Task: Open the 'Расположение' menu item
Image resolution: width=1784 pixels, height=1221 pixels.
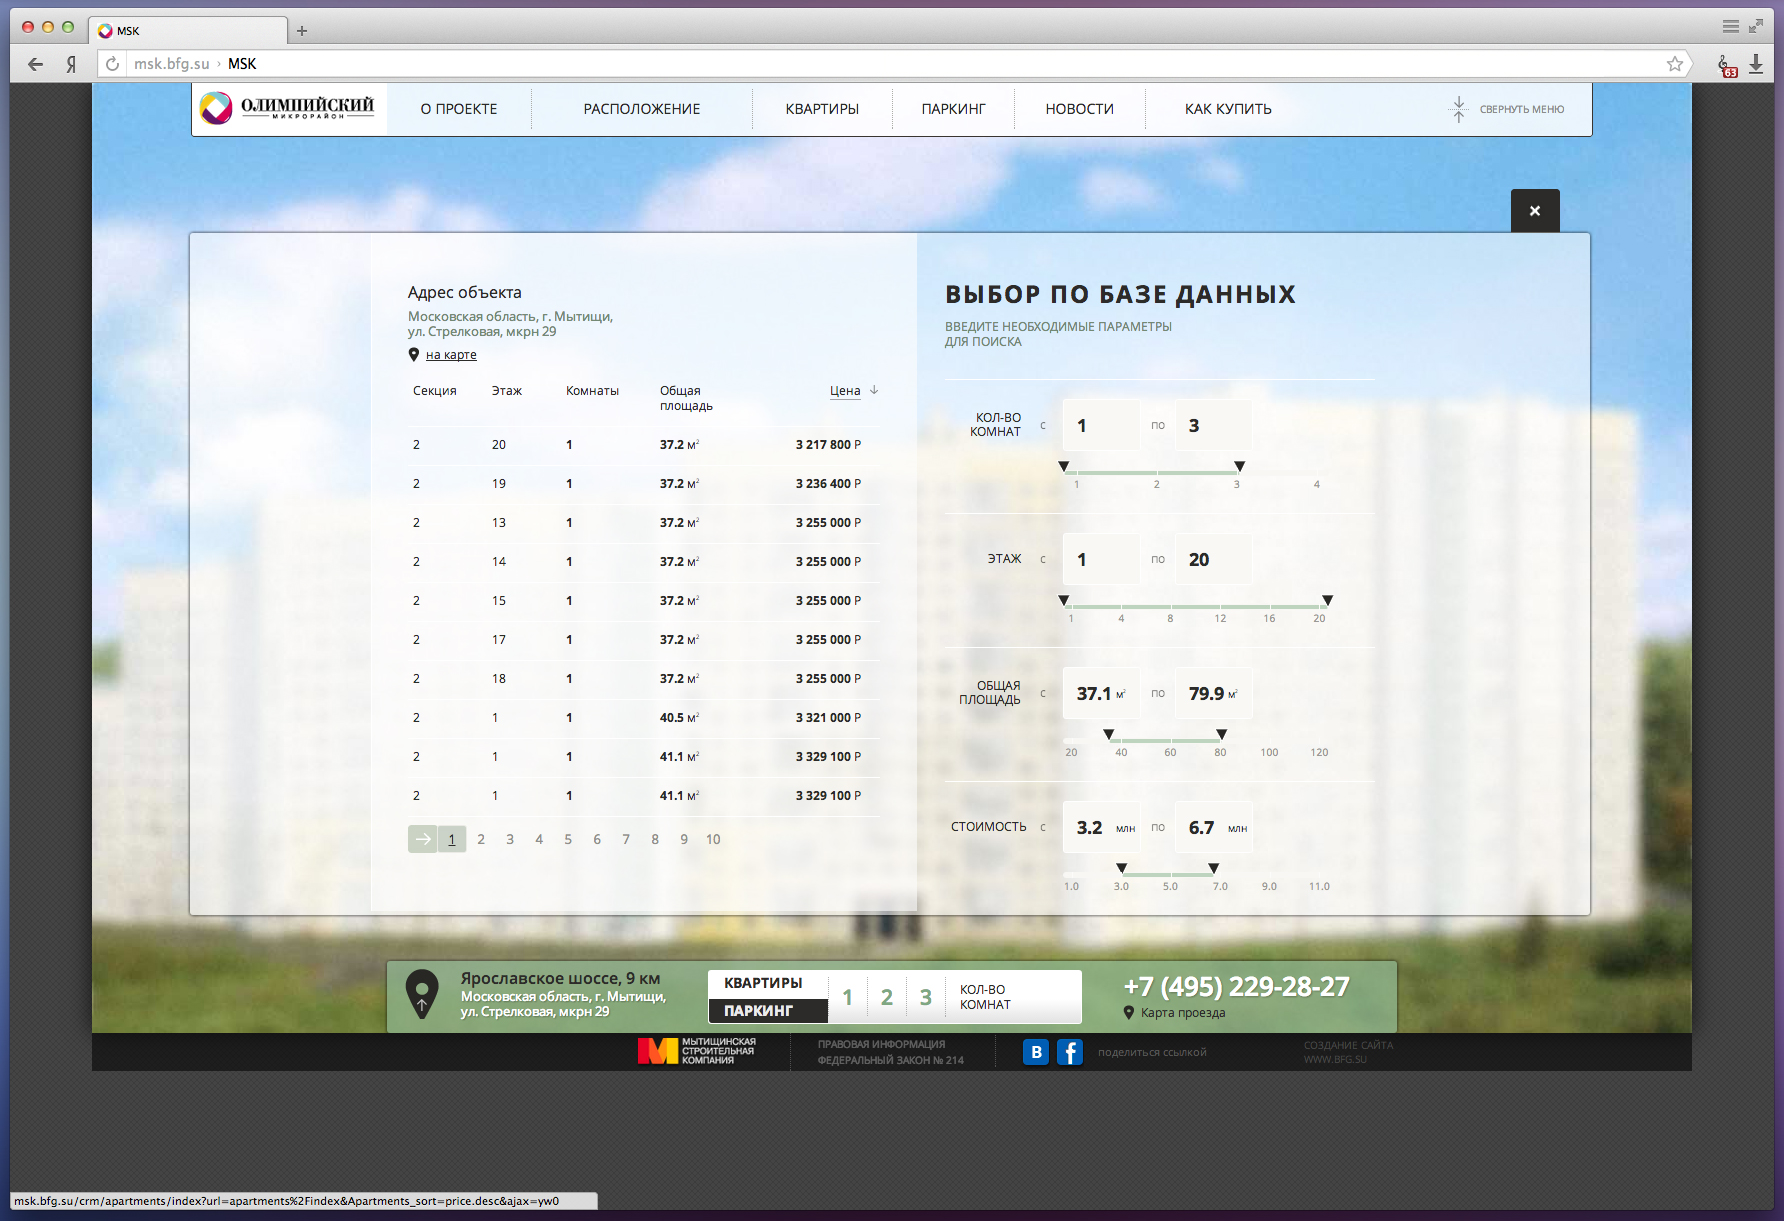Action: [x=642, y=109]
